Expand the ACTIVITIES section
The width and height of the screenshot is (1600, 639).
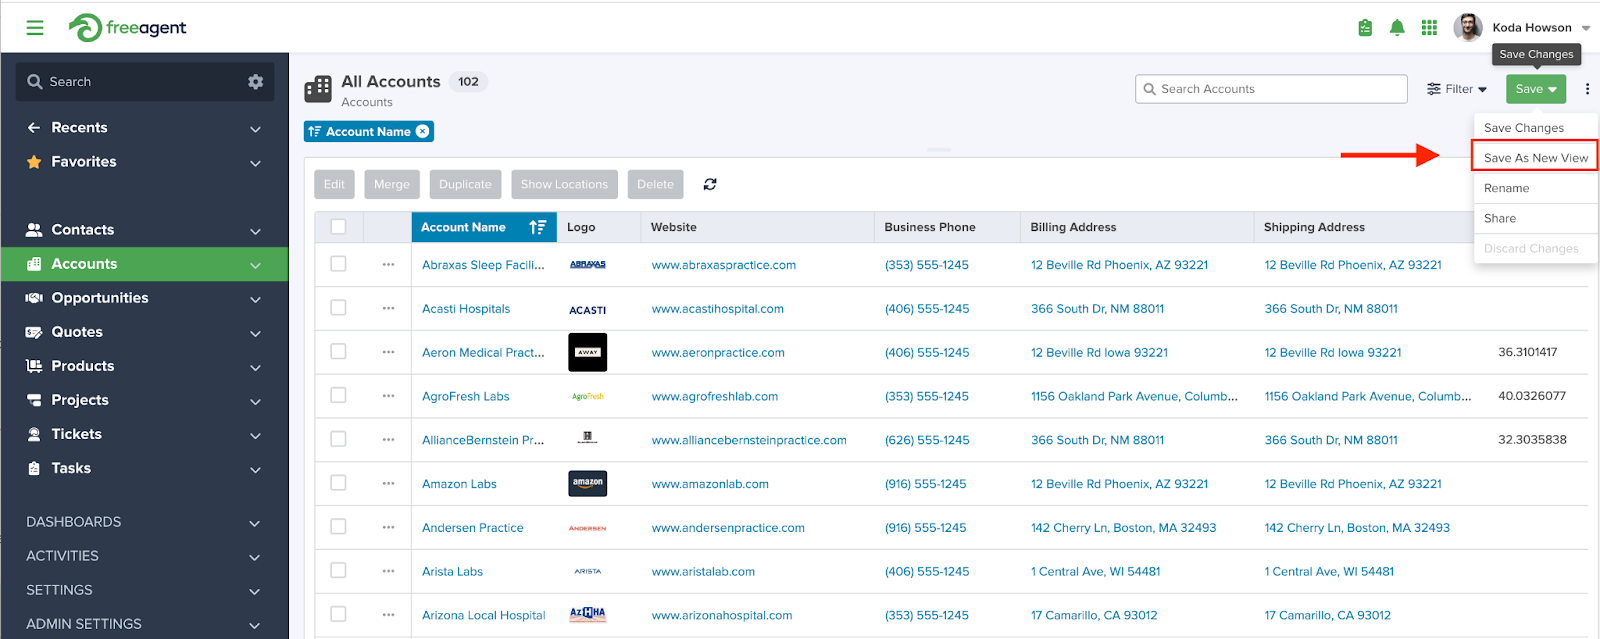click(254, 557)
